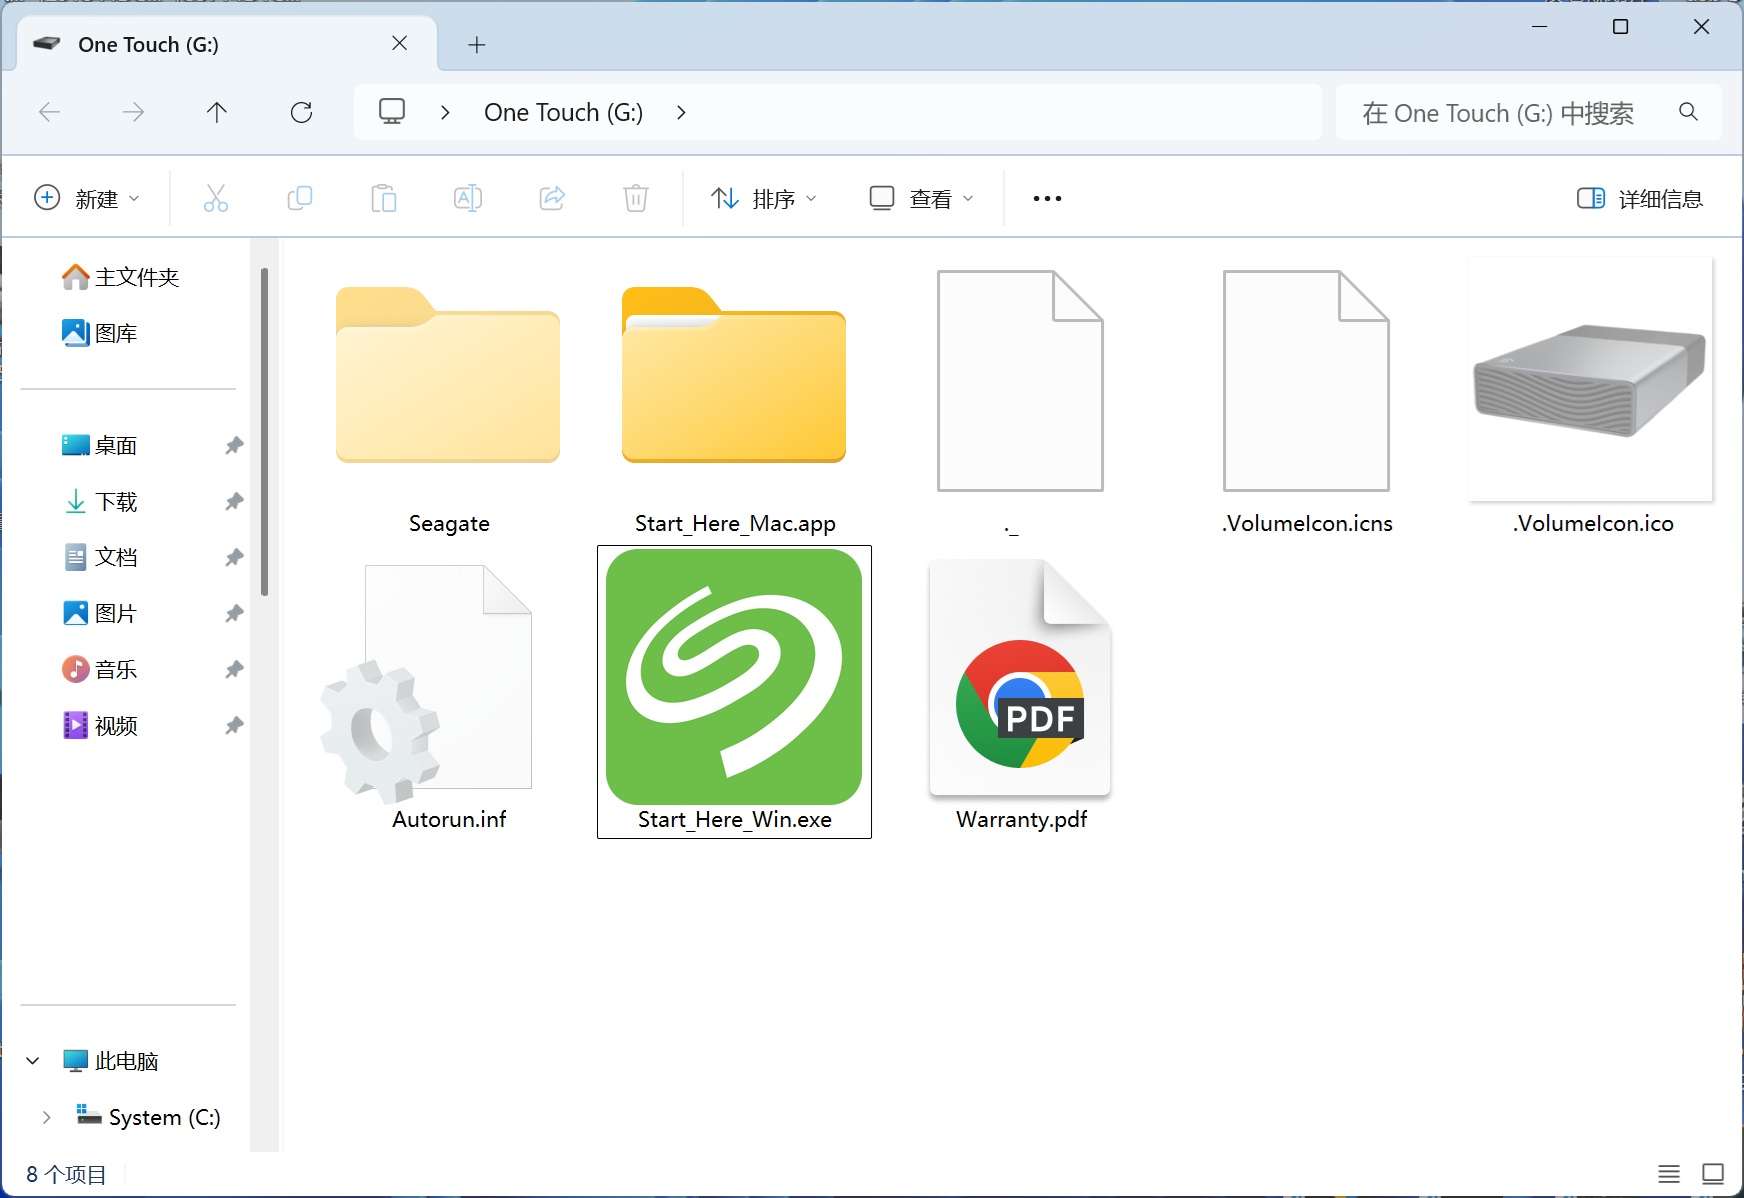This screenshot has height=1198, width=1744.
Task: Minimize the File Explorer window
Action: (x=1540, y=27)
